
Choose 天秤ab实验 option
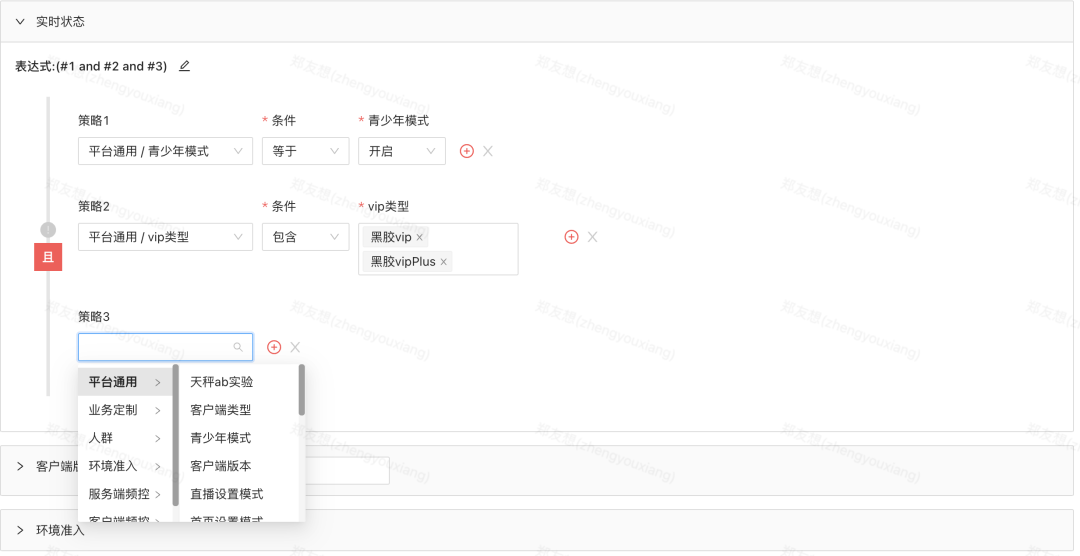point(239,382)
